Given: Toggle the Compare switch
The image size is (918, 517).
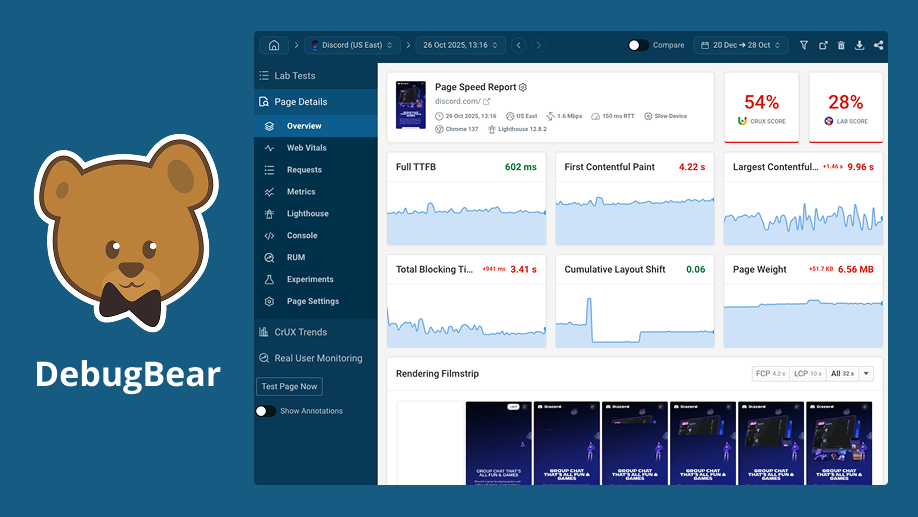Looking at the screenshot, I should pos(638,45).
